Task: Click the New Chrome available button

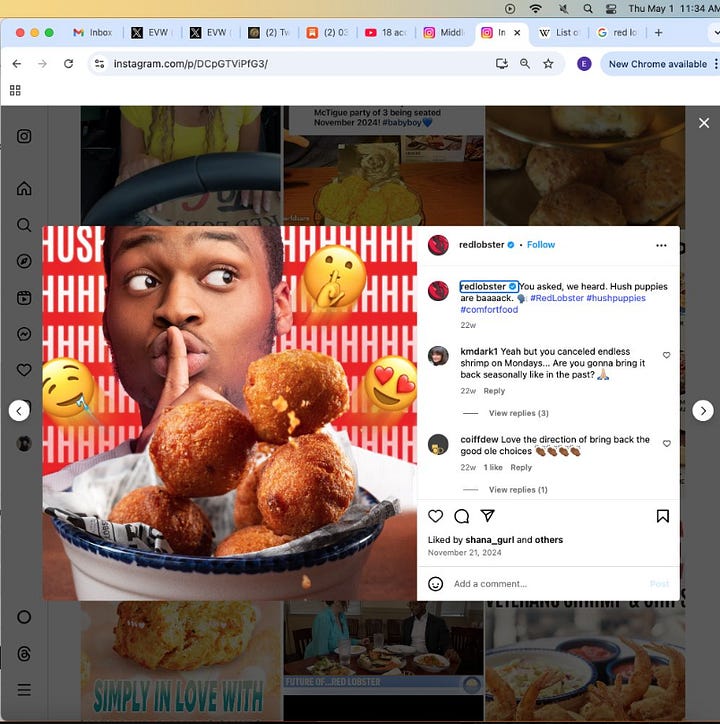Action: (x=658, y=64)
